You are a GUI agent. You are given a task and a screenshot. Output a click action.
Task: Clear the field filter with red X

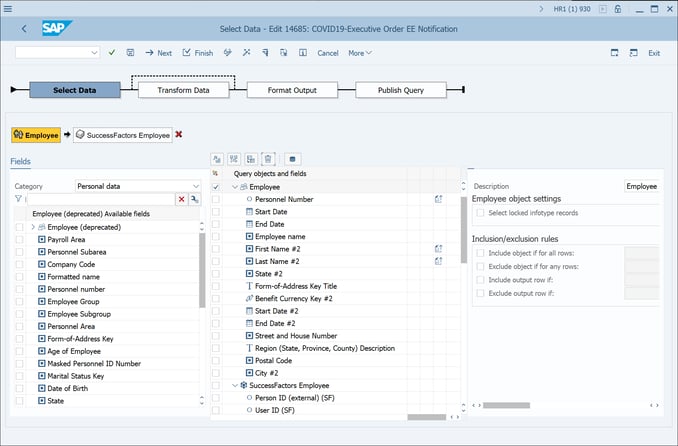(x=182, y=199)
